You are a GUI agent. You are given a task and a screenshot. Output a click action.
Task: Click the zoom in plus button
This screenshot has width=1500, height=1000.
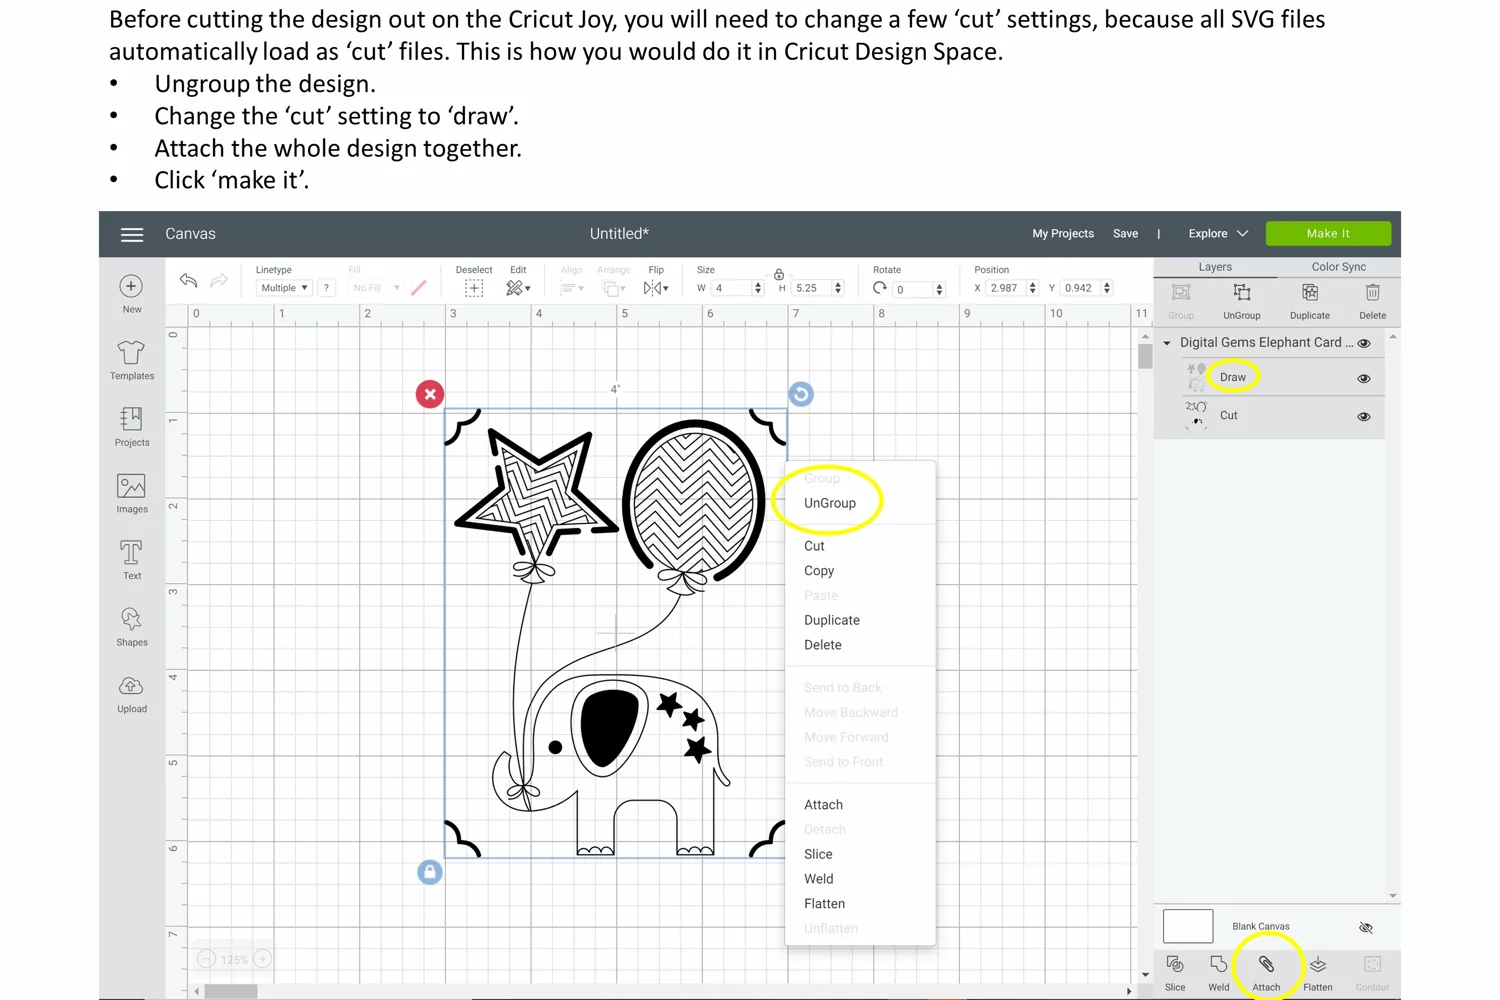(x=262, y=959)
